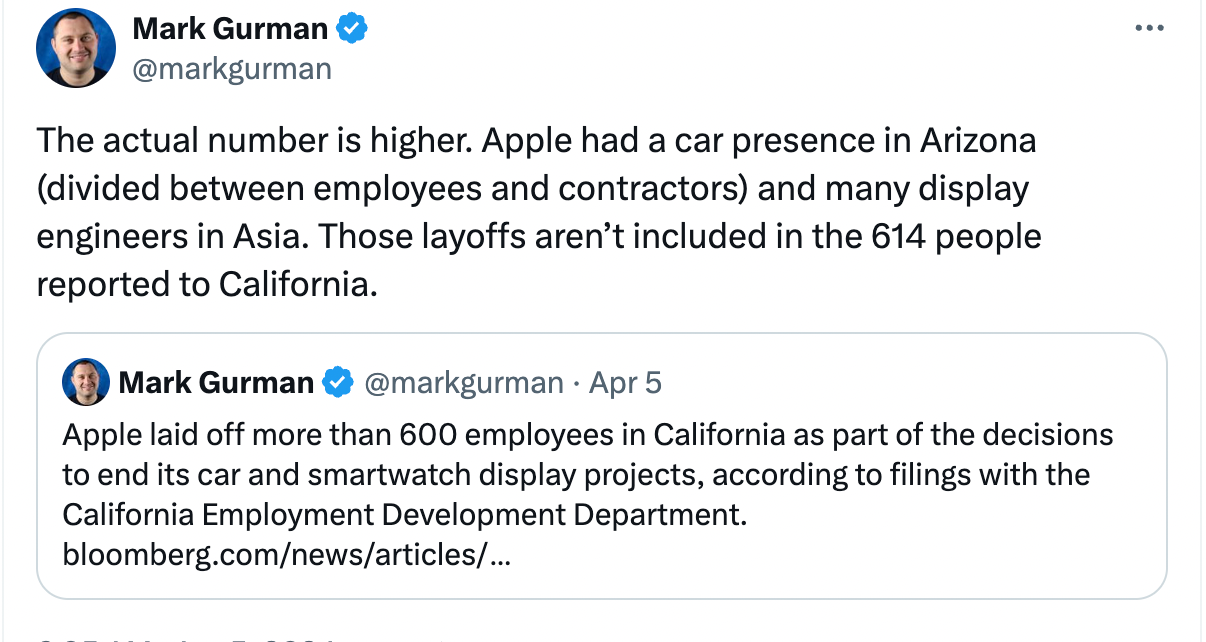Viewport: 1206px width, 642px height.
Task: Click "California Employment Development Department" in the quote
Action: coord(404,513)
